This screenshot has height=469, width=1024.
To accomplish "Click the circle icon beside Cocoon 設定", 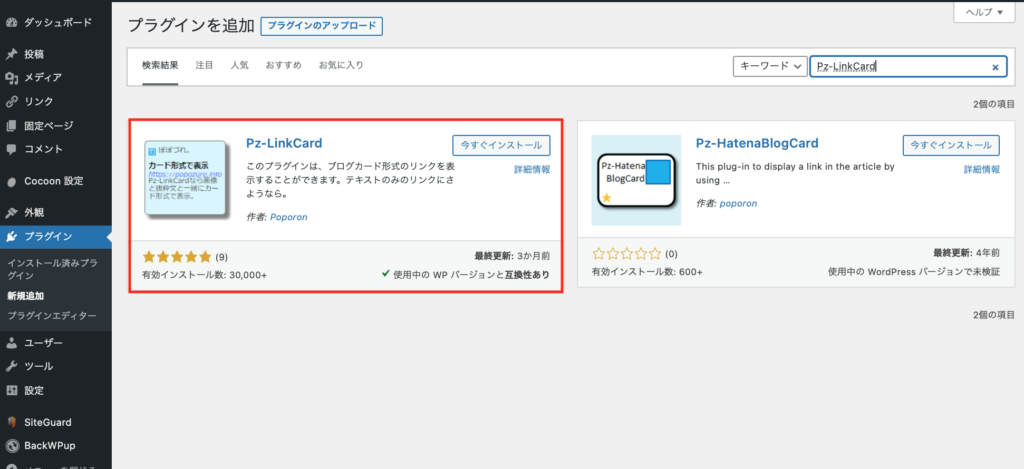I will pyautogui.click(x=11, y=182).
